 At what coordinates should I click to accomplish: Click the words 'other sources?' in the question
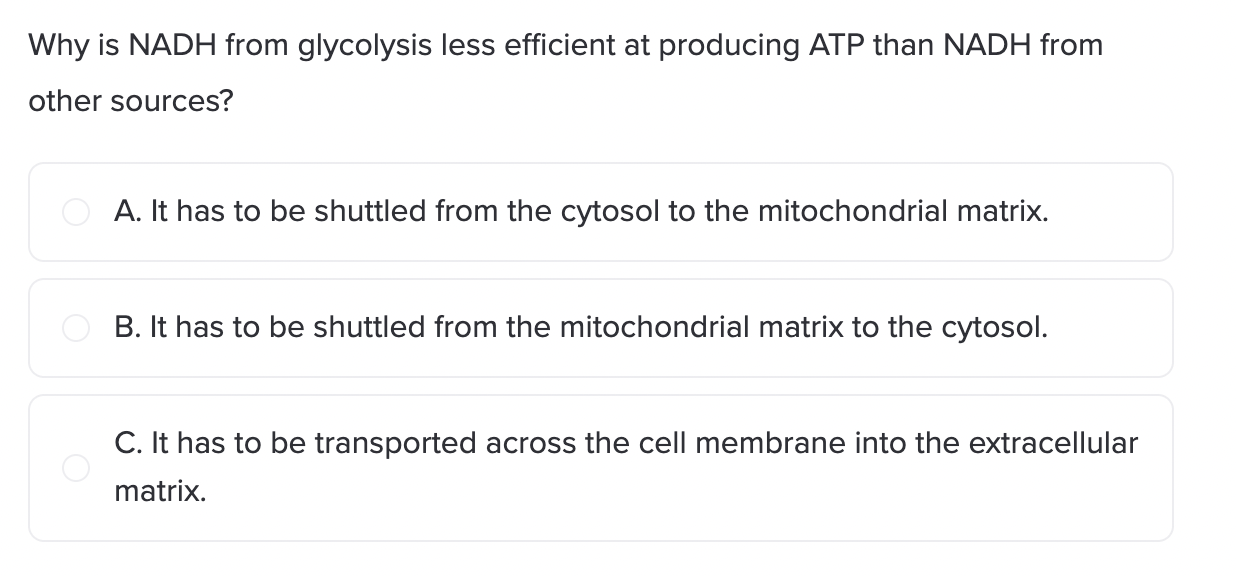[x=130, y=102]
